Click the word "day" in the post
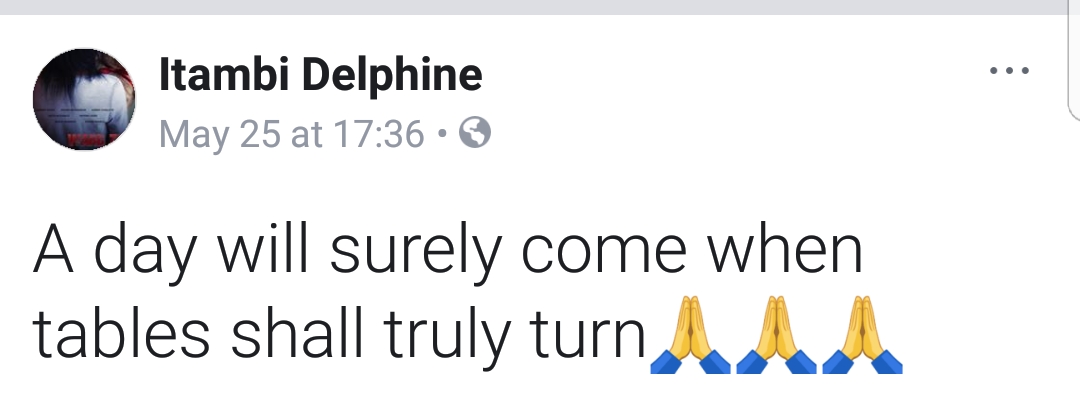Viewport: 1080px width, 416px height. click(x=158, y=254)
